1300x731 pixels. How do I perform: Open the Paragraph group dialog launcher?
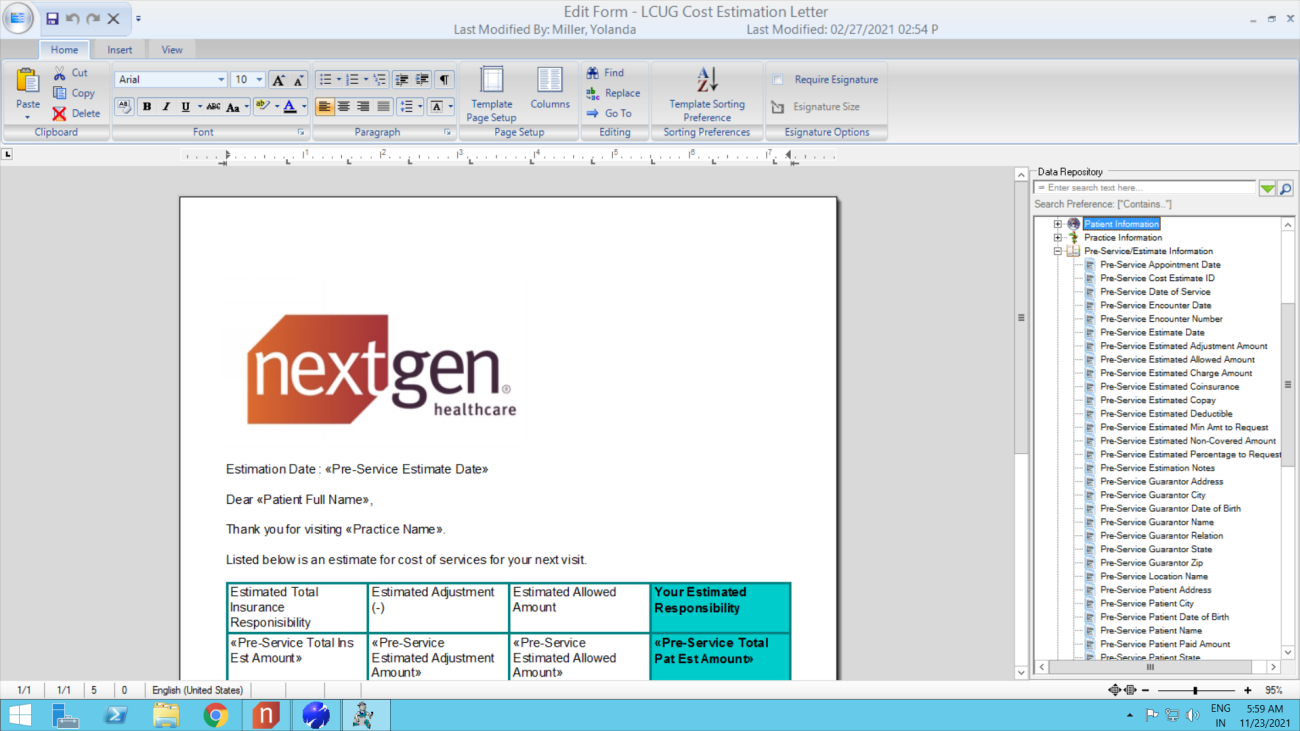point(448,132)
